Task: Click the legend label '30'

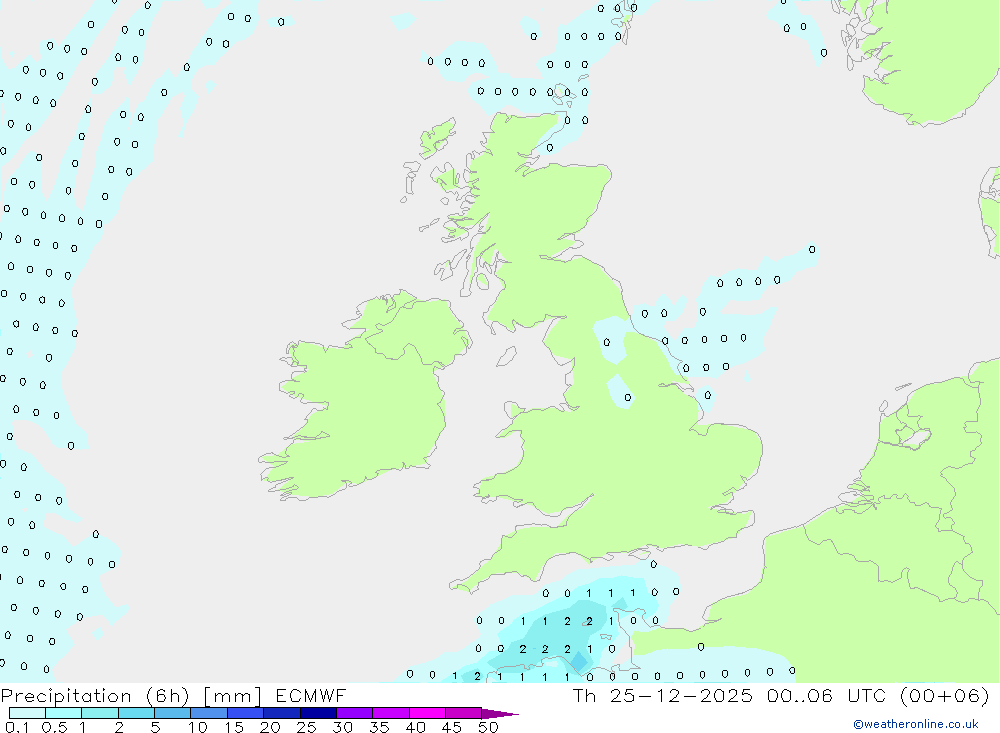Action: point(342,727)
